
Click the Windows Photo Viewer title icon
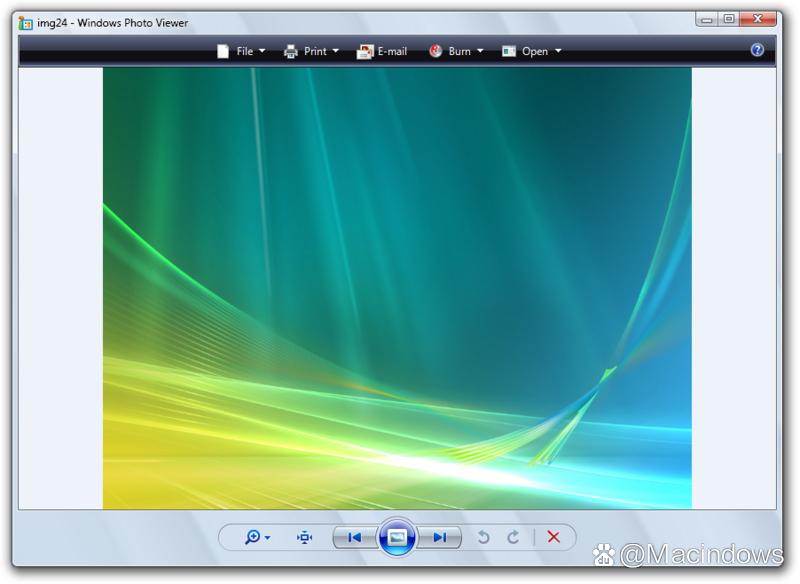[x=26, y=23]
